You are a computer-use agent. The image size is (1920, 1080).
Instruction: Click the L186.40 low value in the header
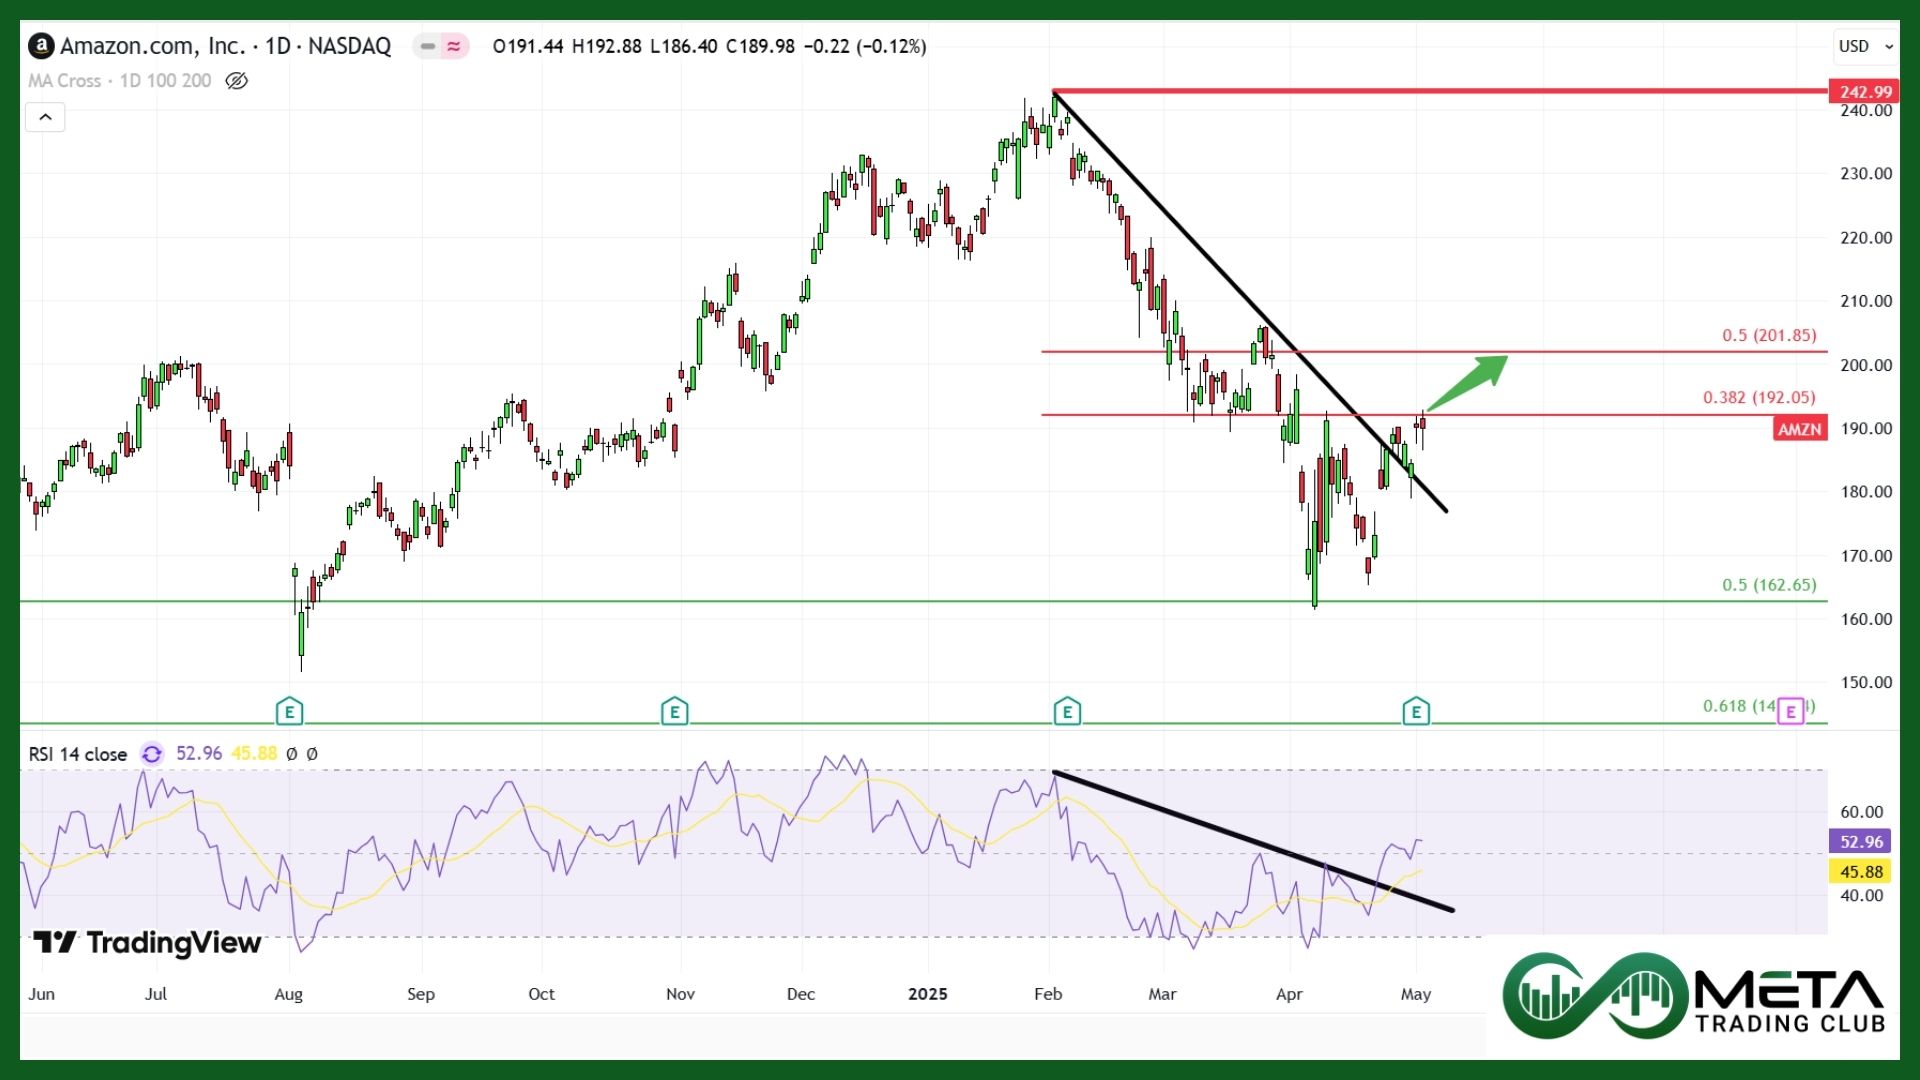(x=684, y=46)
